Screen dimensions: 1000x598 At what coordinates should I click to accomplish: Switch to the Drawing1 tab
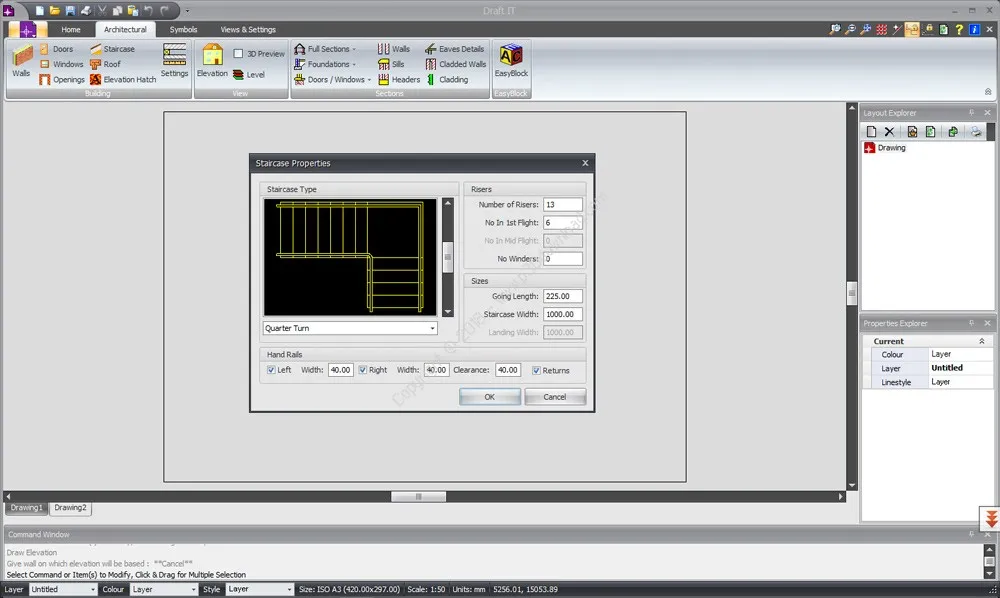tap(26, 507)
